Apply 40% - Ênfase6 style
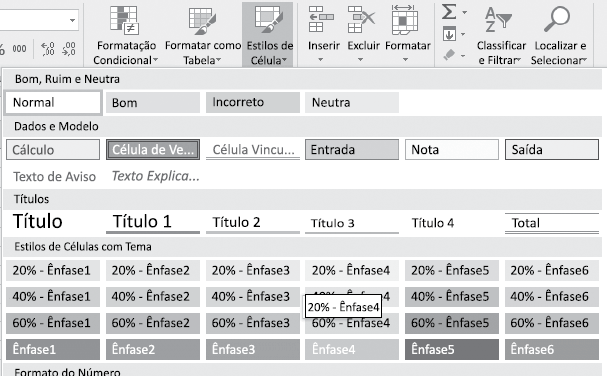The image size is (609, 376). [552, 297]
